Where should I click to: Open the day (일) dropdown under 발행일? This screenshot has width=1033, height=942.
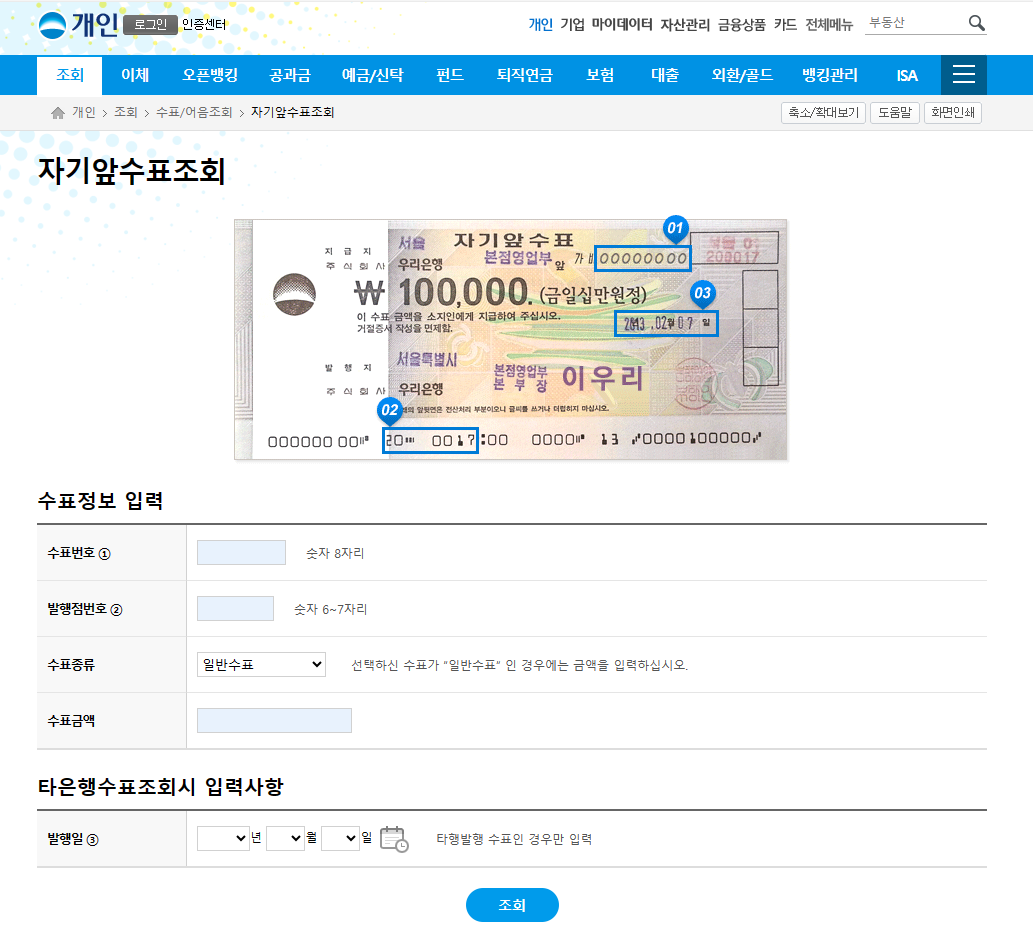(x=339, y=838)
